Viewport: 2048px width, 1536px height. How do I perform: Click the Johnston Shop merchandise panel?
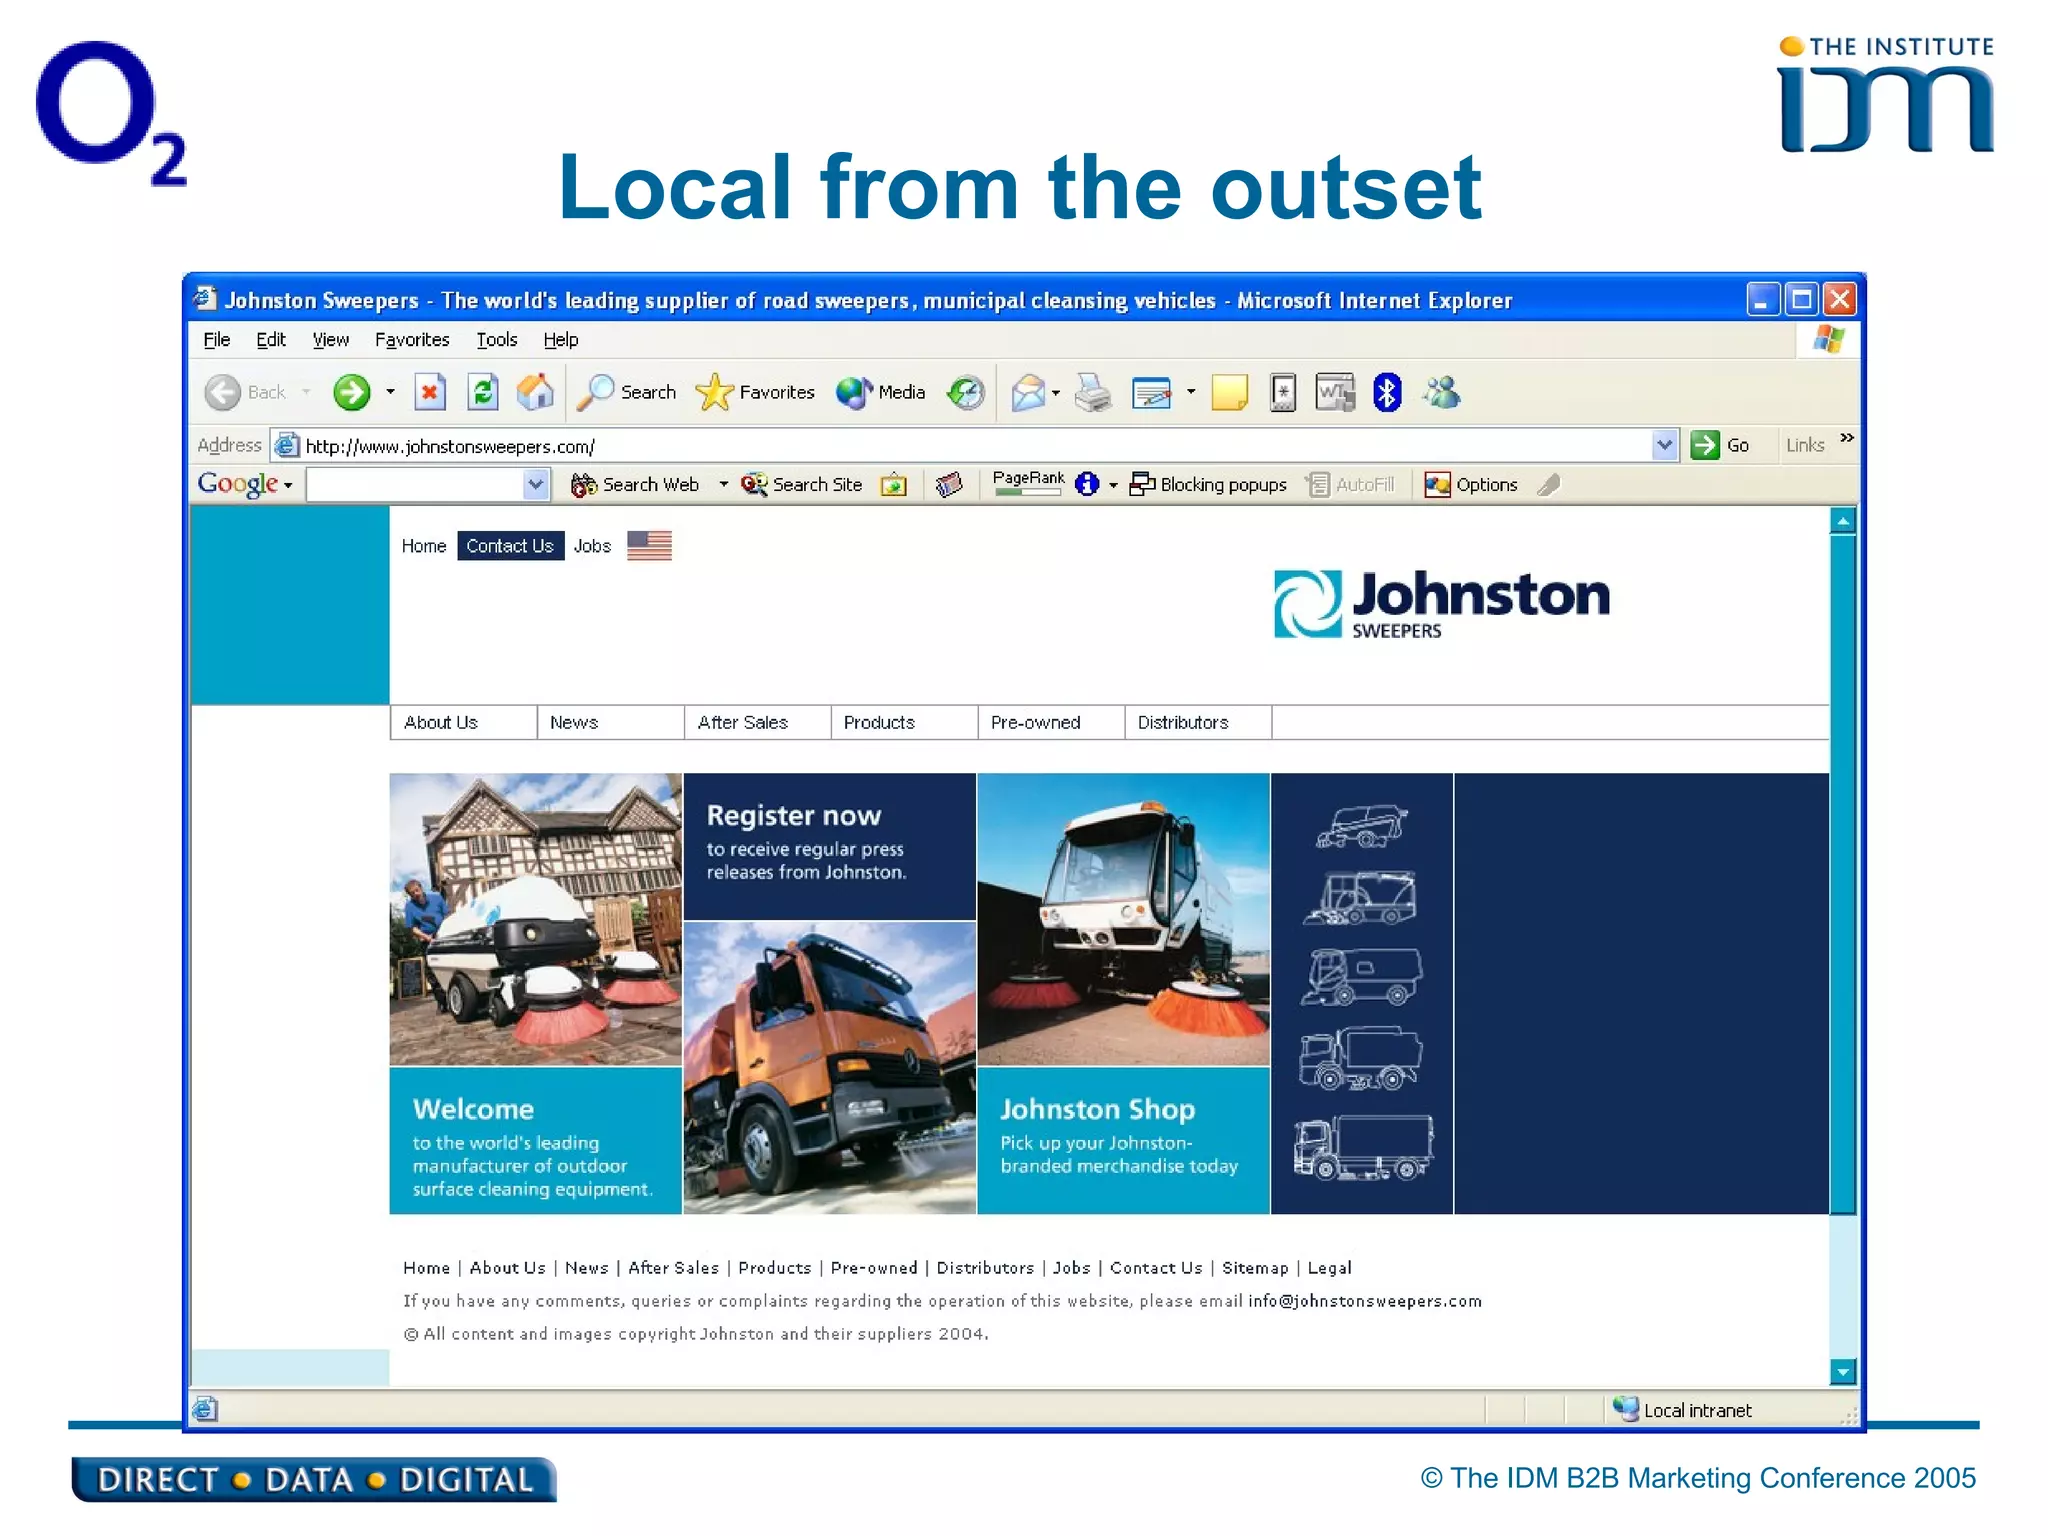[1123, 1141]
